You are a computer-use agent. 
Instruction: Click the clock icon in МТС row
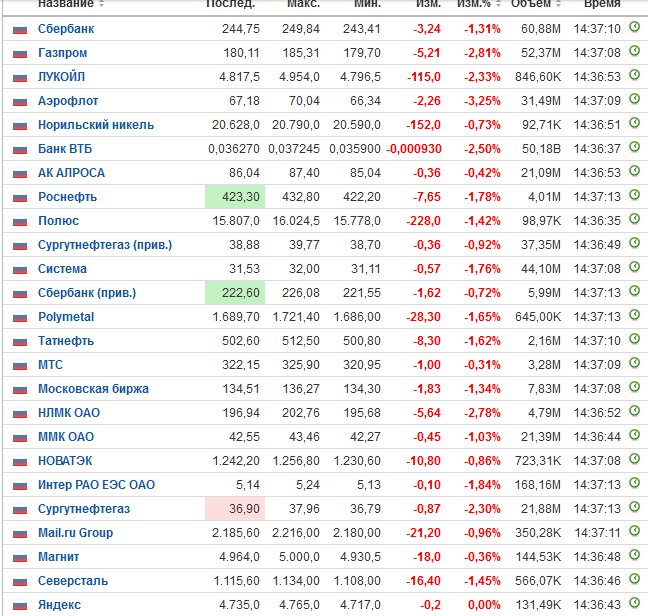point(634,363)
